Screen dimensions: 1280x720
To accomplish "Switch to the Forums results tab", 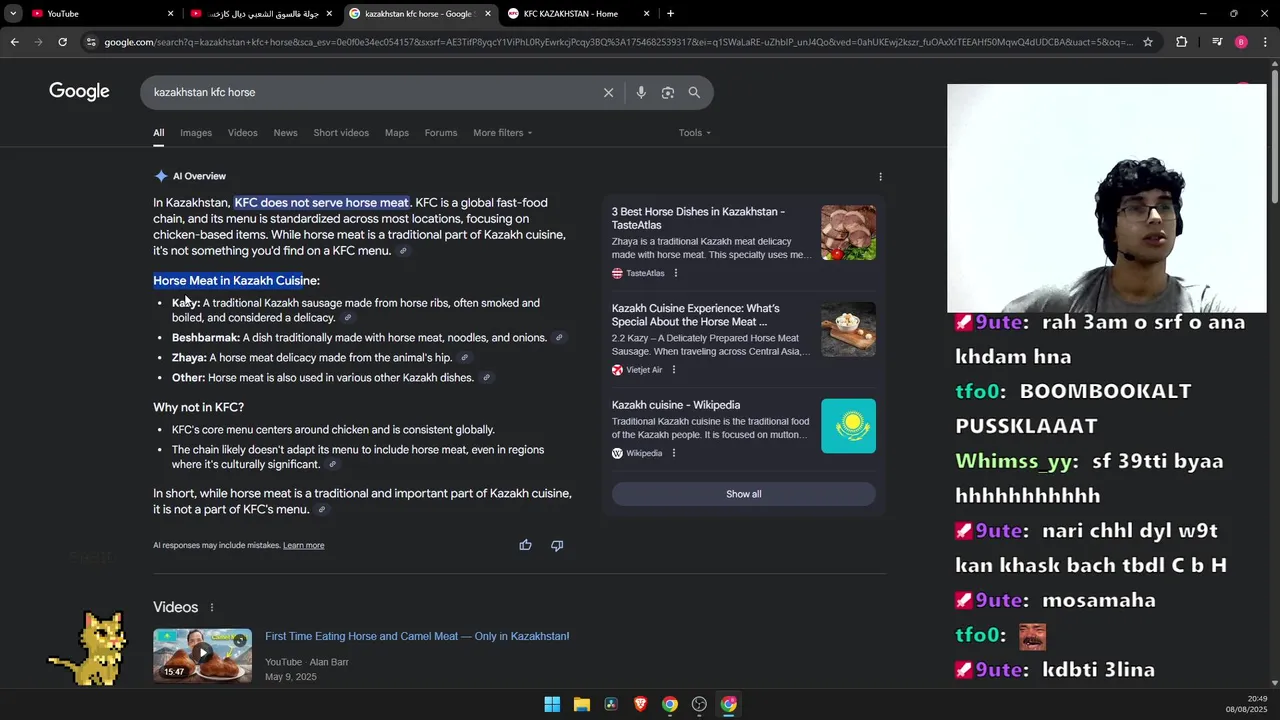I will tap(441, 133).
